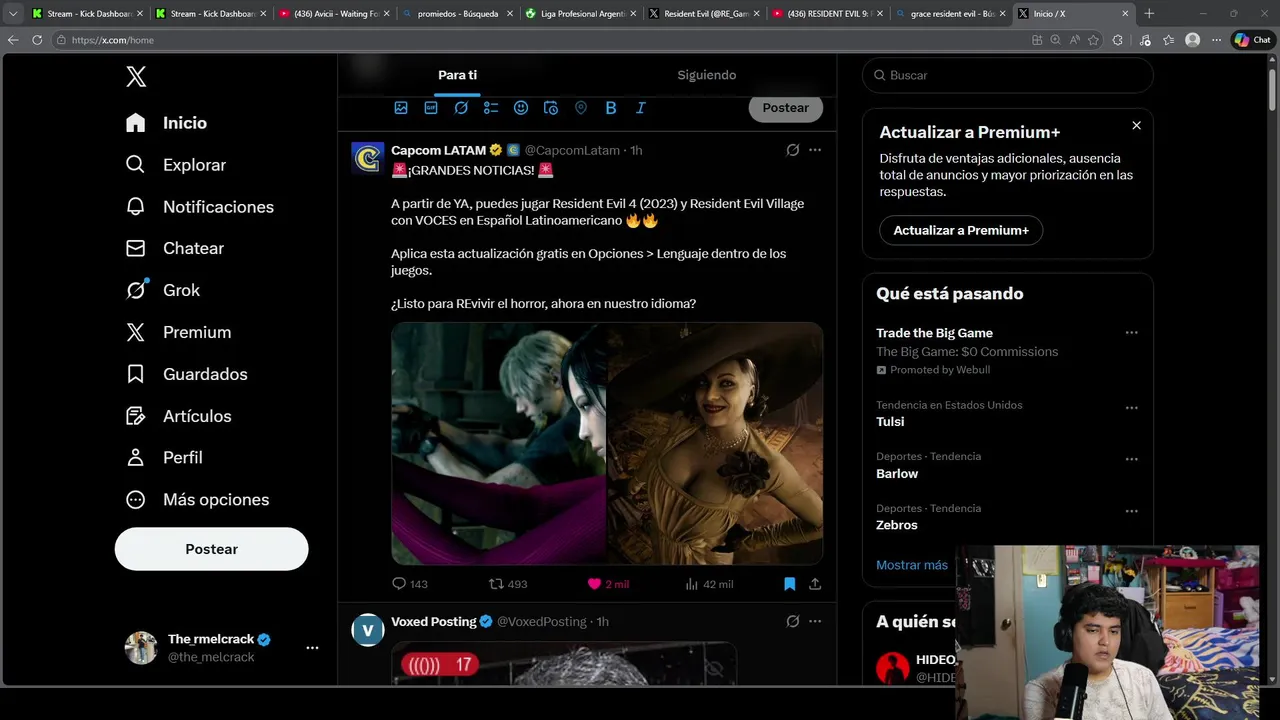The height and width of the screenshot is (720, 1280).
Task: Click Mostrar más under trends
Action: (x=912, y=565)
